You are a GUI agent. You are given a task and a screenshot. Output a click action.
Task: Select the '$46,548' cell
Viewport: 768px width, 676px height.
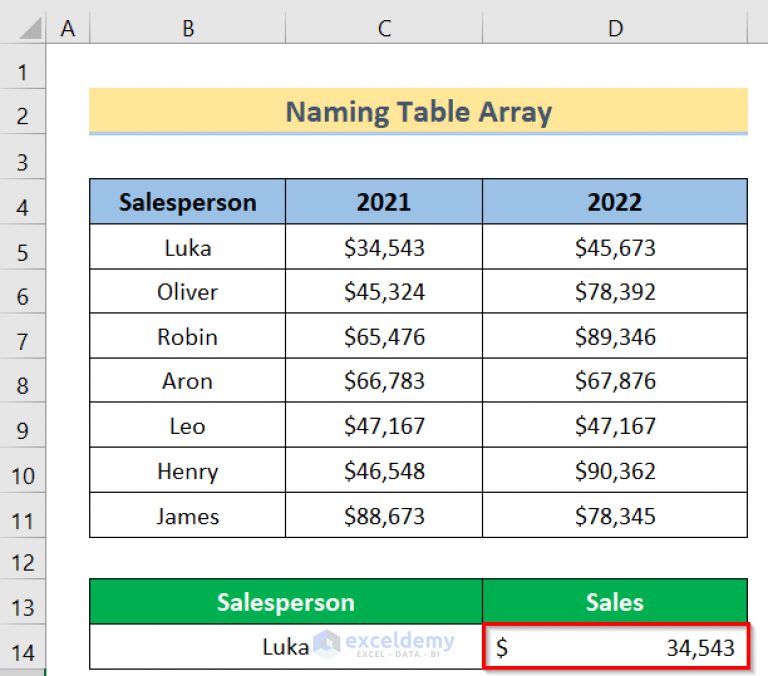point(384,470)
